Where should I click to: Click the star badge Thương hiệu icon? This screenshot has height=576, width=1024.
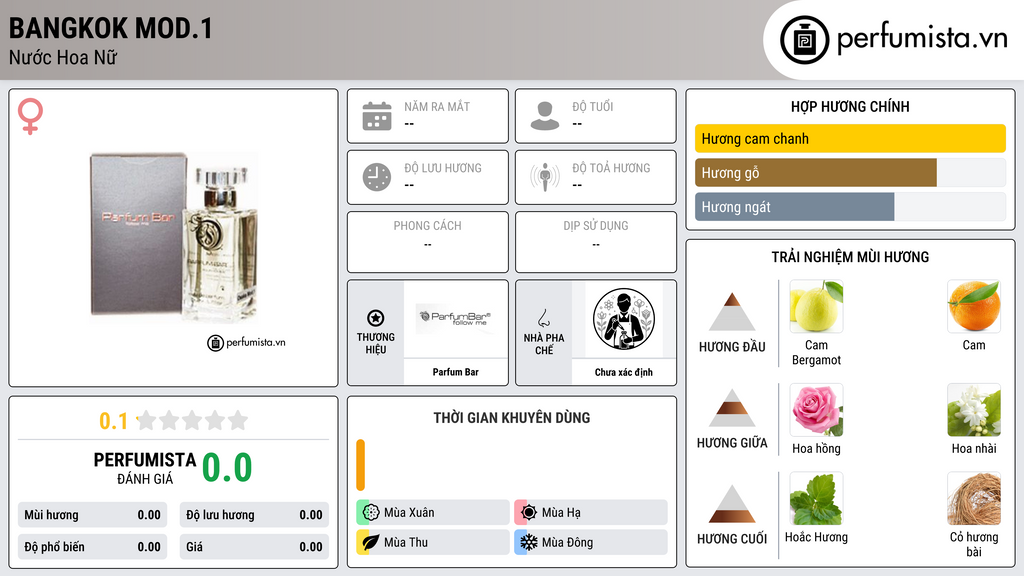point(376,318)
